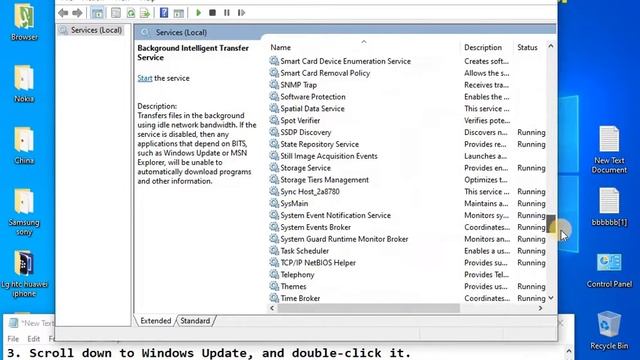The height and width of the screenshot is (360, 640).
Task: Open the Recycle Bin
Action: click(x=609, y=331)
